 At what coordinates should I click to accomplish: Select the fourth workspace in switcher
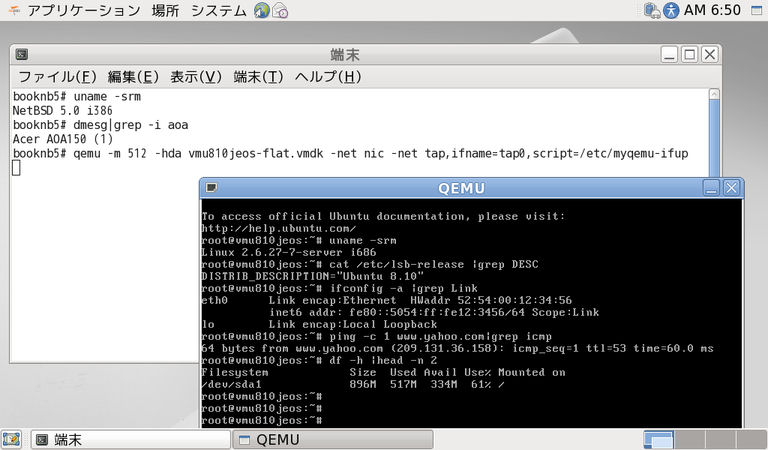751,440
